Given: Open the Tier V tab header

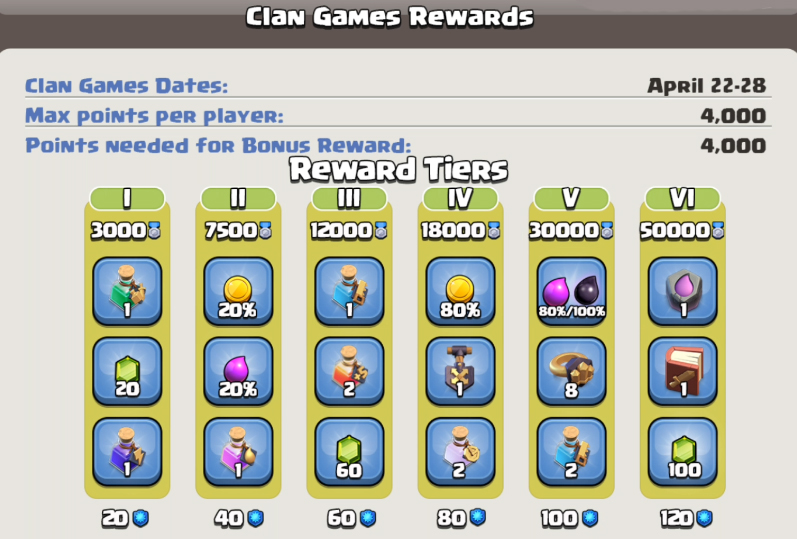Looking at the screenshot, I should coord(571,198).
